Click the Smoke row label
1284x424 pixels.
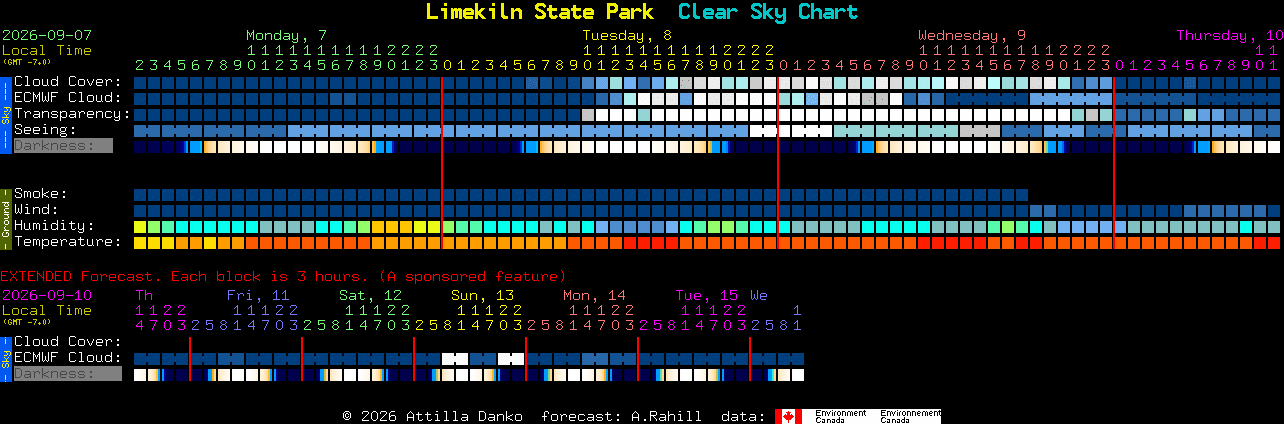click(x=41, y=194)
